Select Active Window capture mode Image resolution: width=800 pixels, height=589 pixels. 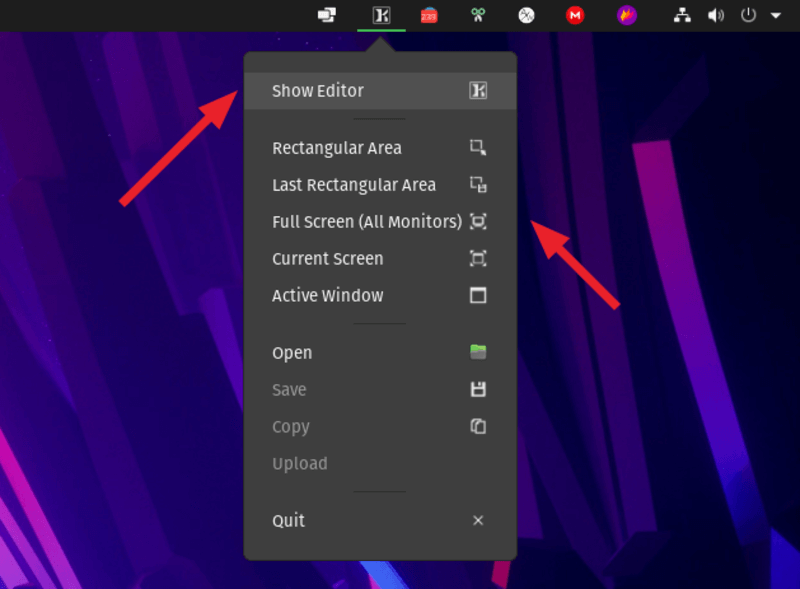point(327,296)
